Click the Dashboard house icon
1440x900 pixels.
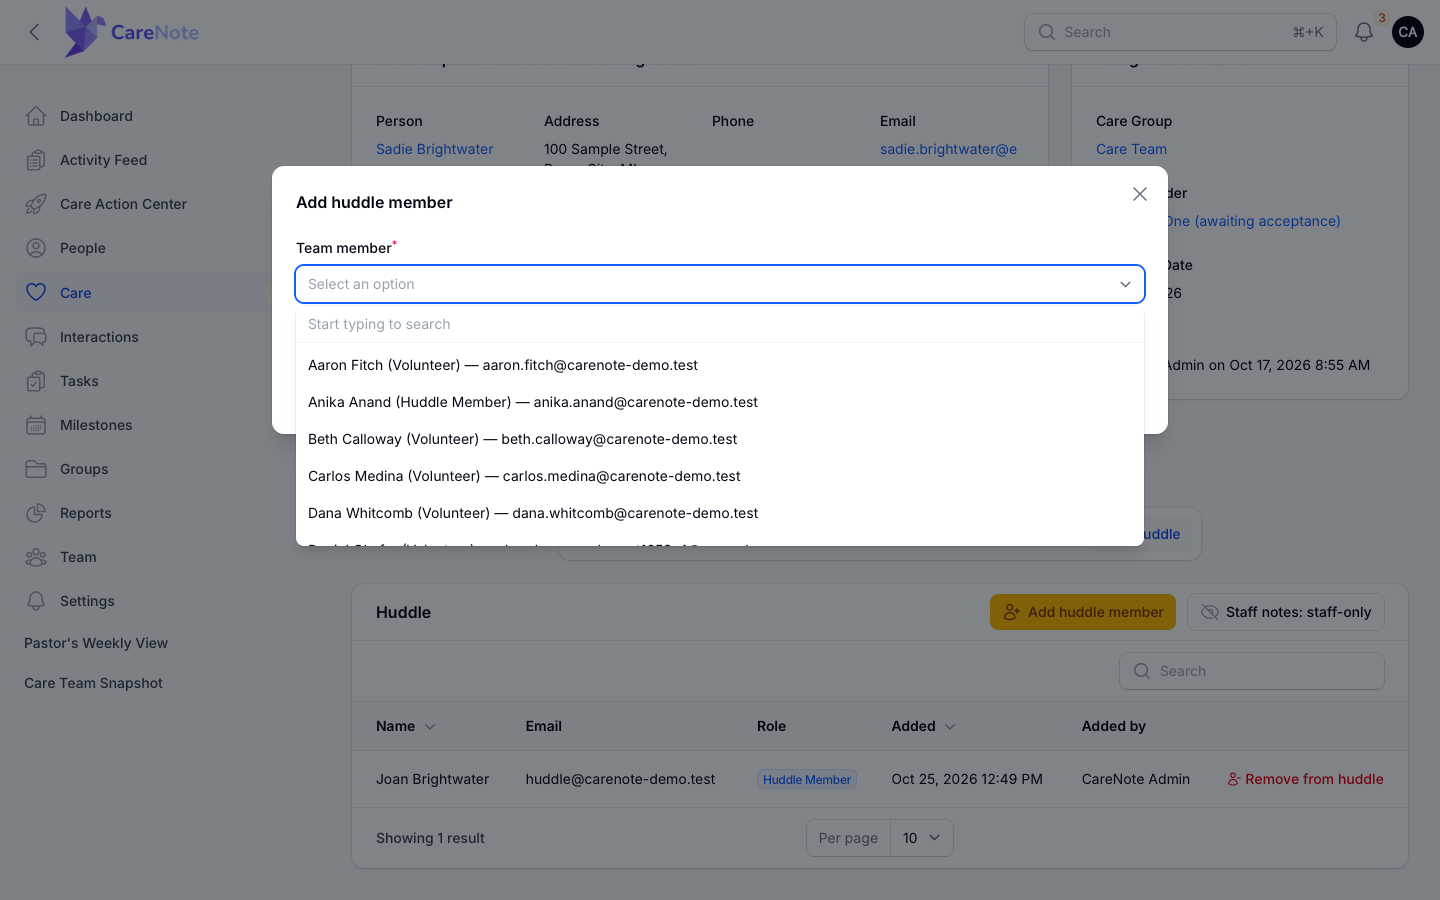pyautogui.click(x=36, y=116)
